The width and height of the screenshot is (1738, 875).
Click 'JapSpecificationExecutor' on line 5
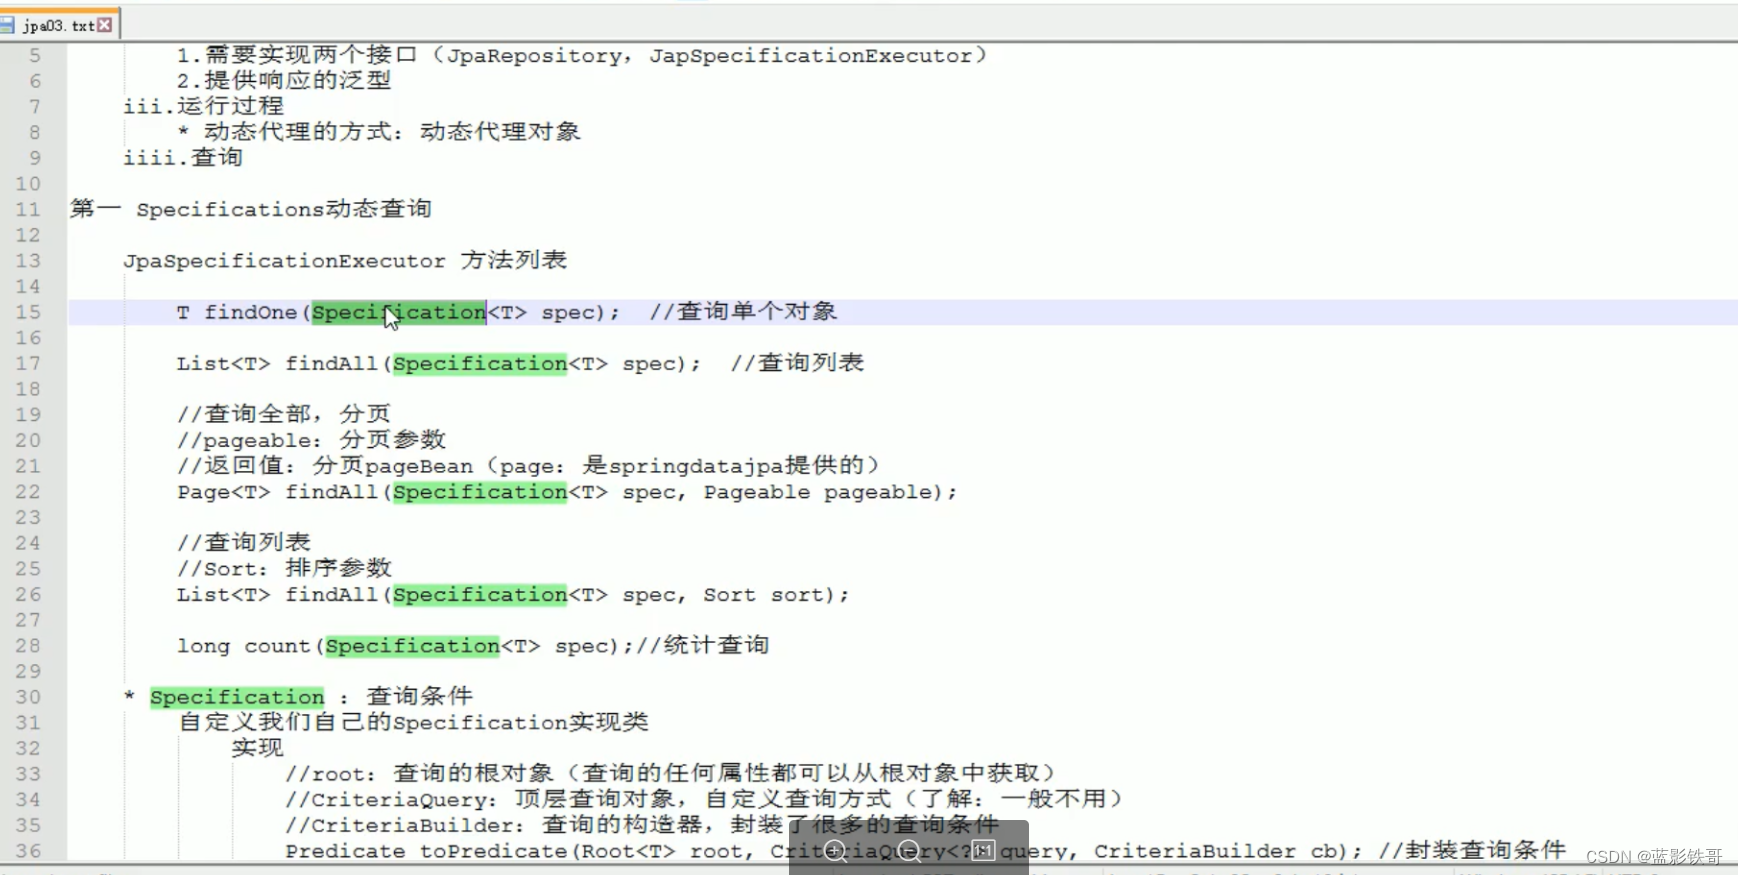810,55
